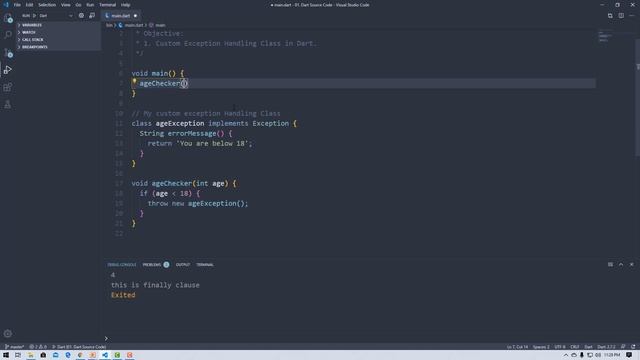Open the debug console icon in Run toolbar
This screenshot has width=640, height=360.
[x=92, y=16]
